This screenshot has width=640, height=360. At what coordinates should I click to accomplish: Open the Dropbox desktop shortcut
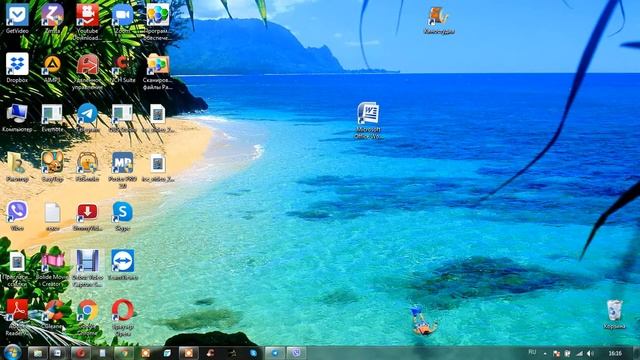(17, 65)
